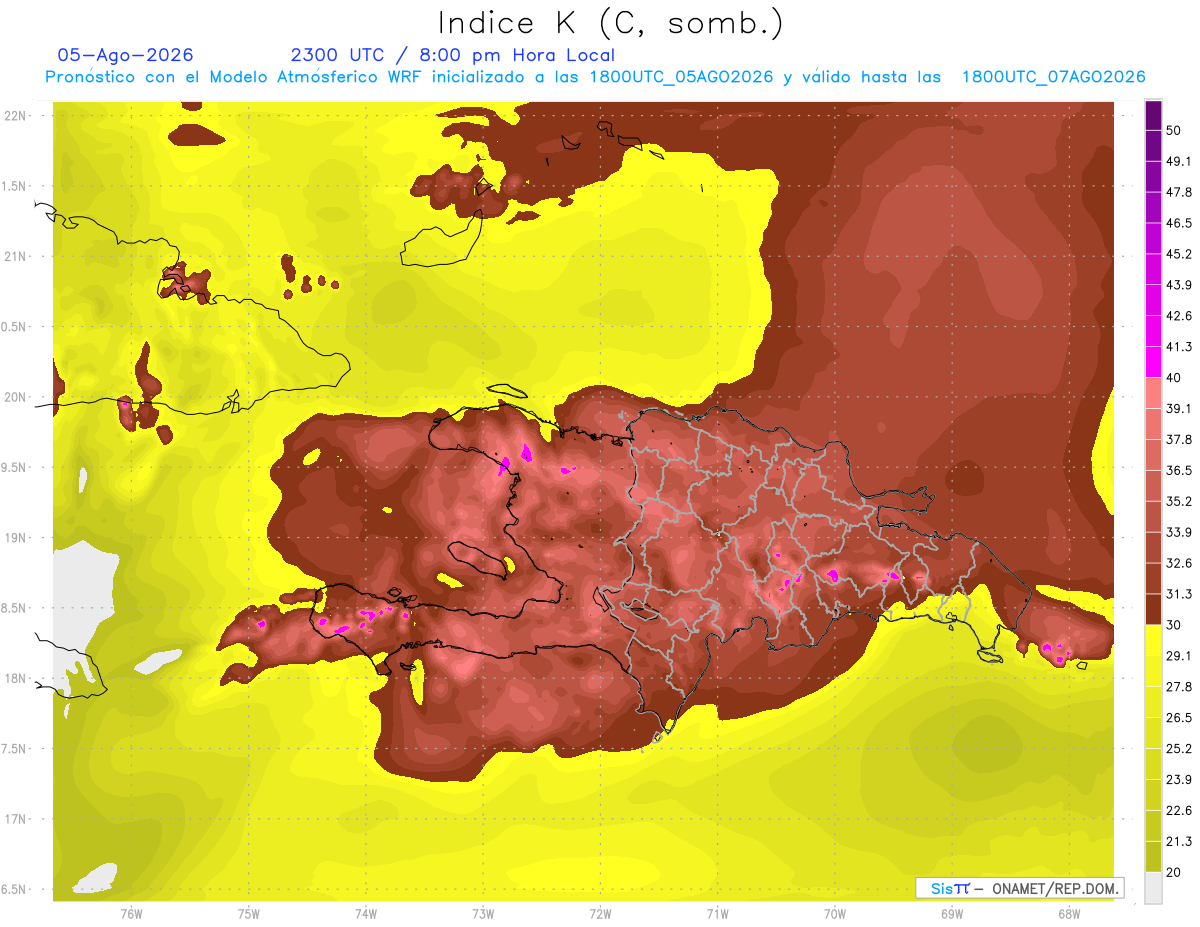Click the 'Indice K (C, somb.)' map title

609,23
